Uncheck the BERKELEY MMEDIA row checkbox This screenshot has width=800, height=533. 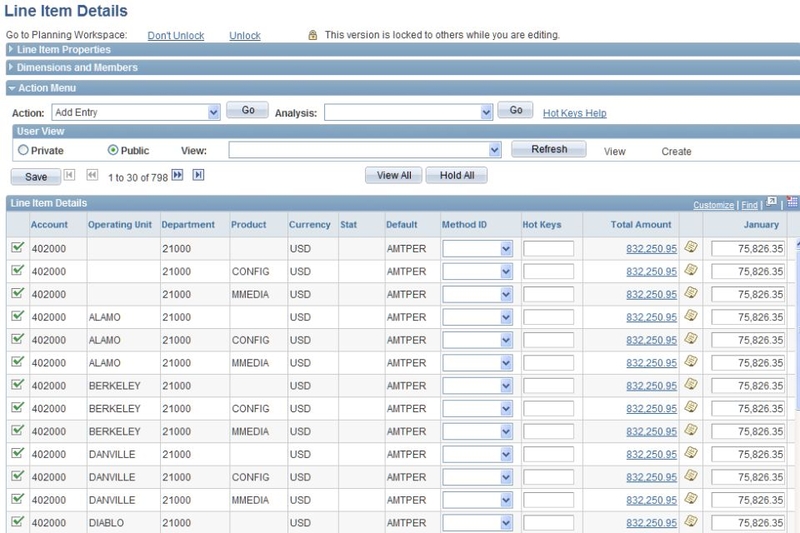tap(17, 430)
